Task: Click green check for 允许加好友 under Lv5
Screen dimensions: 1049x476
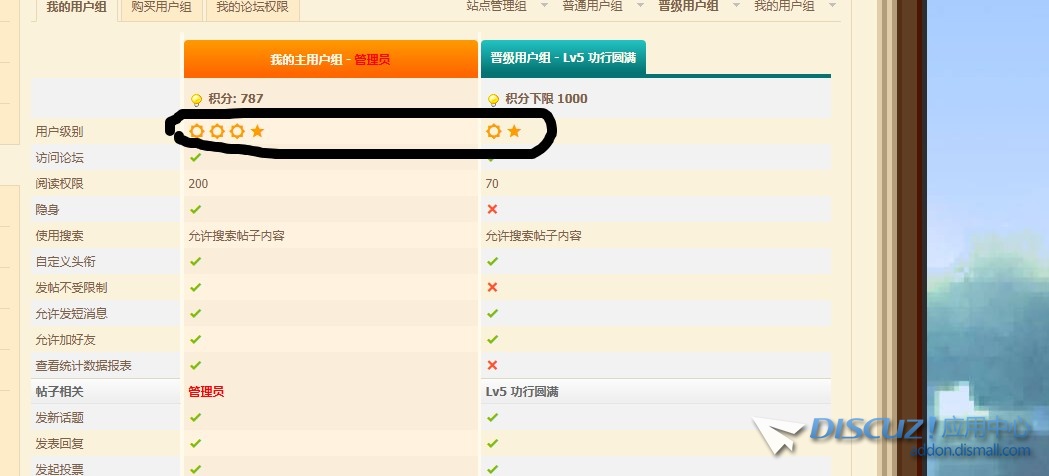Action: pyautogui.click(x=492, y=339)
